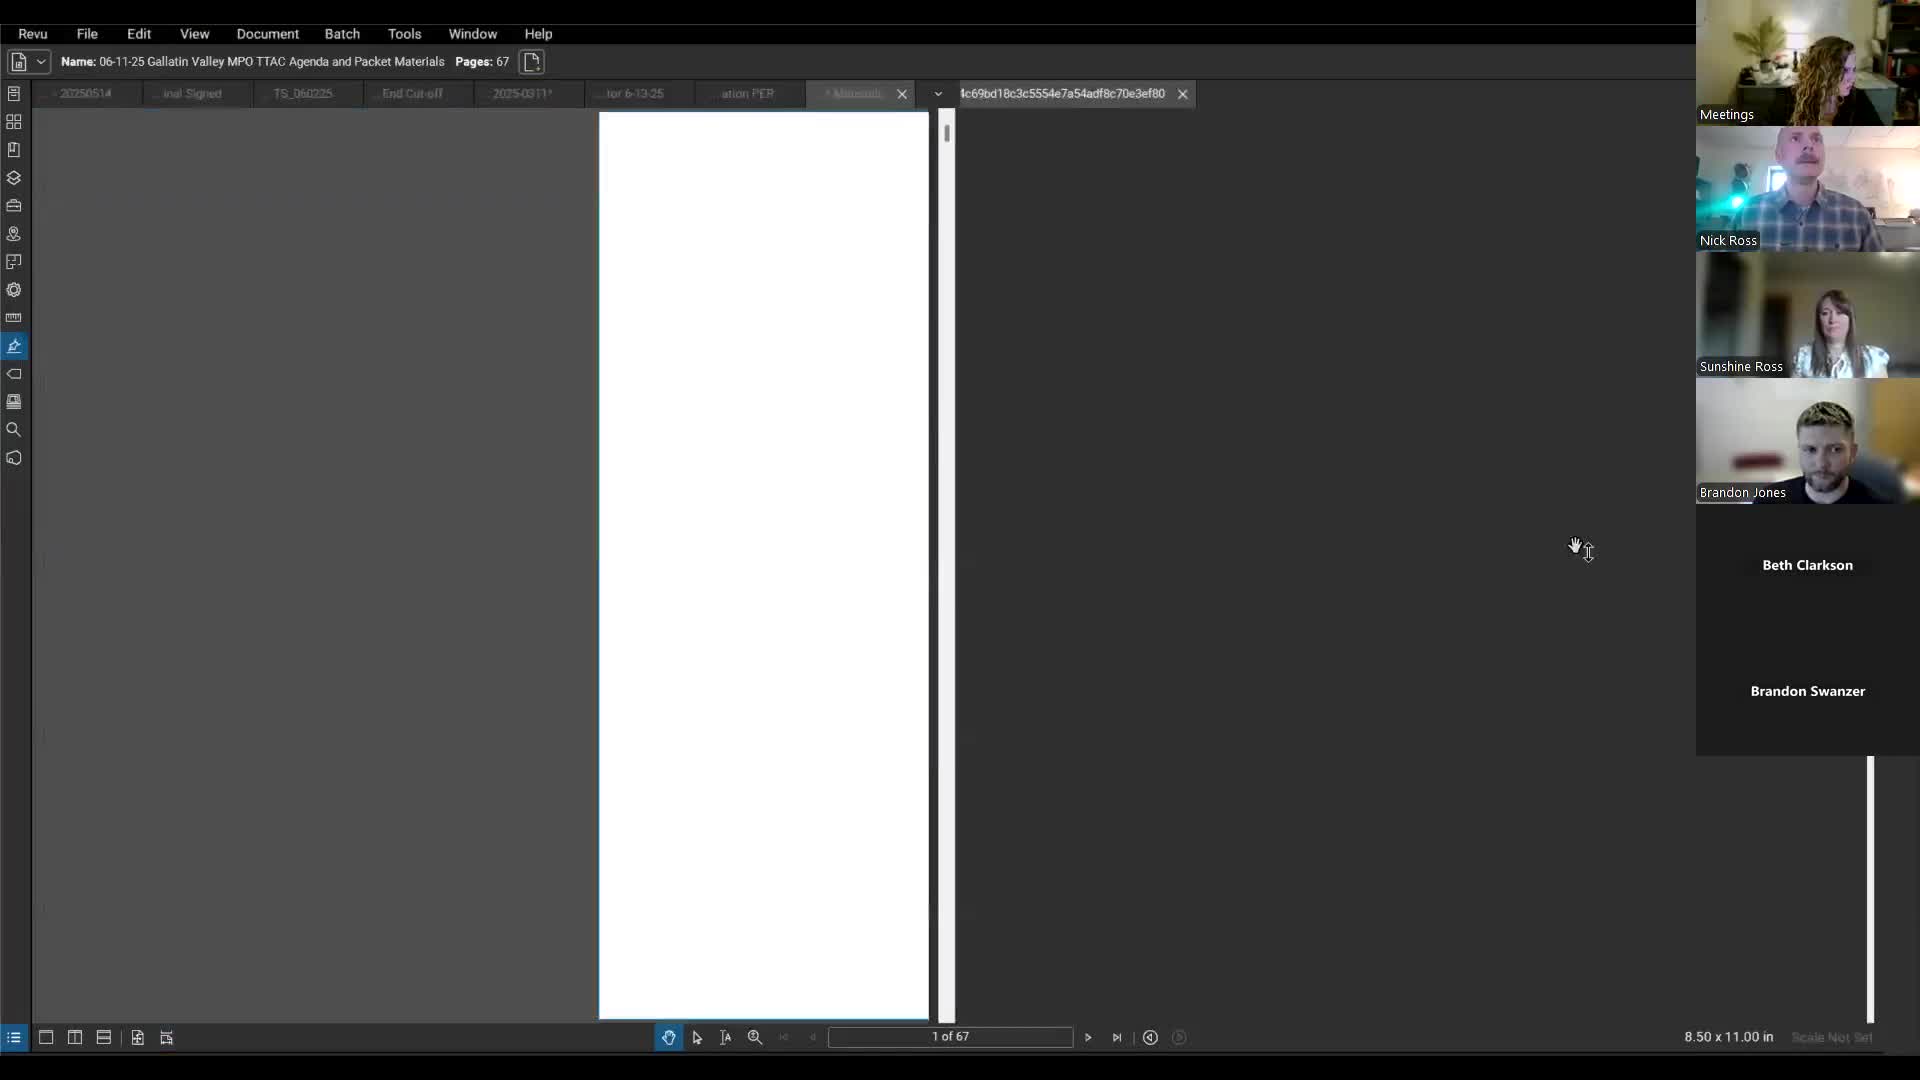The image size is (1920, 1080).
Task: Select the Pan hand tool
Action: 668,1038
